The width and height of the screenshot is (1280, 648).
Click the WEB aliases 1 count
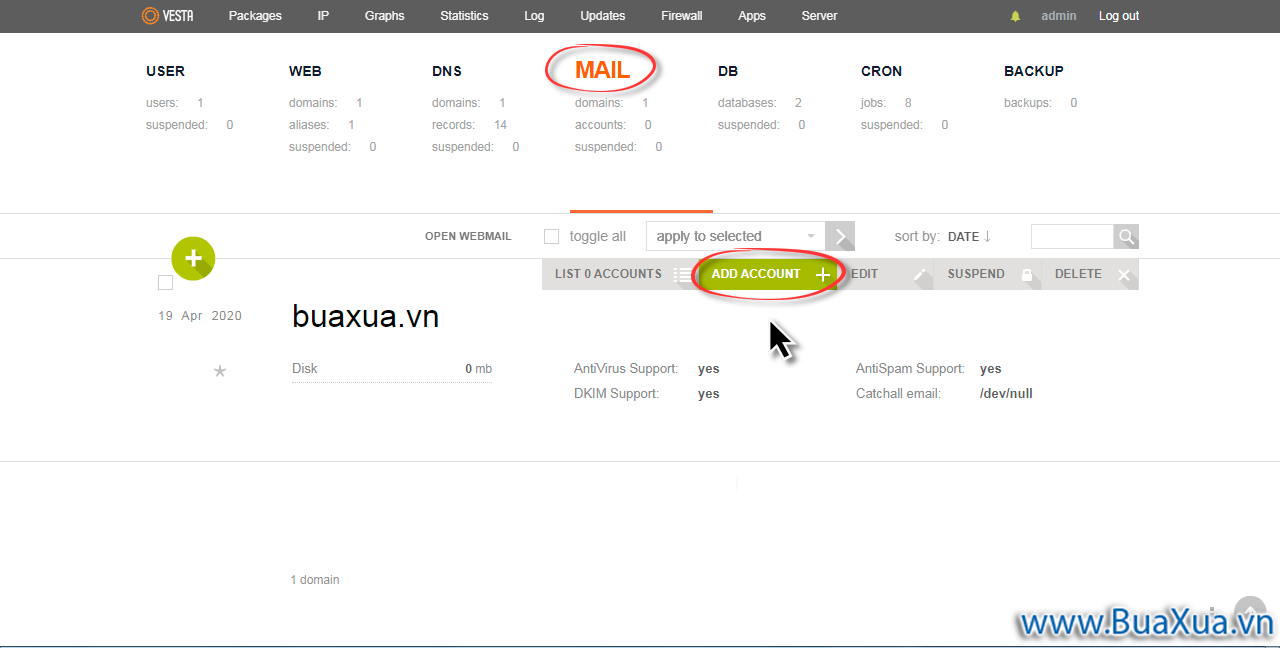click(x=351, y=125)
